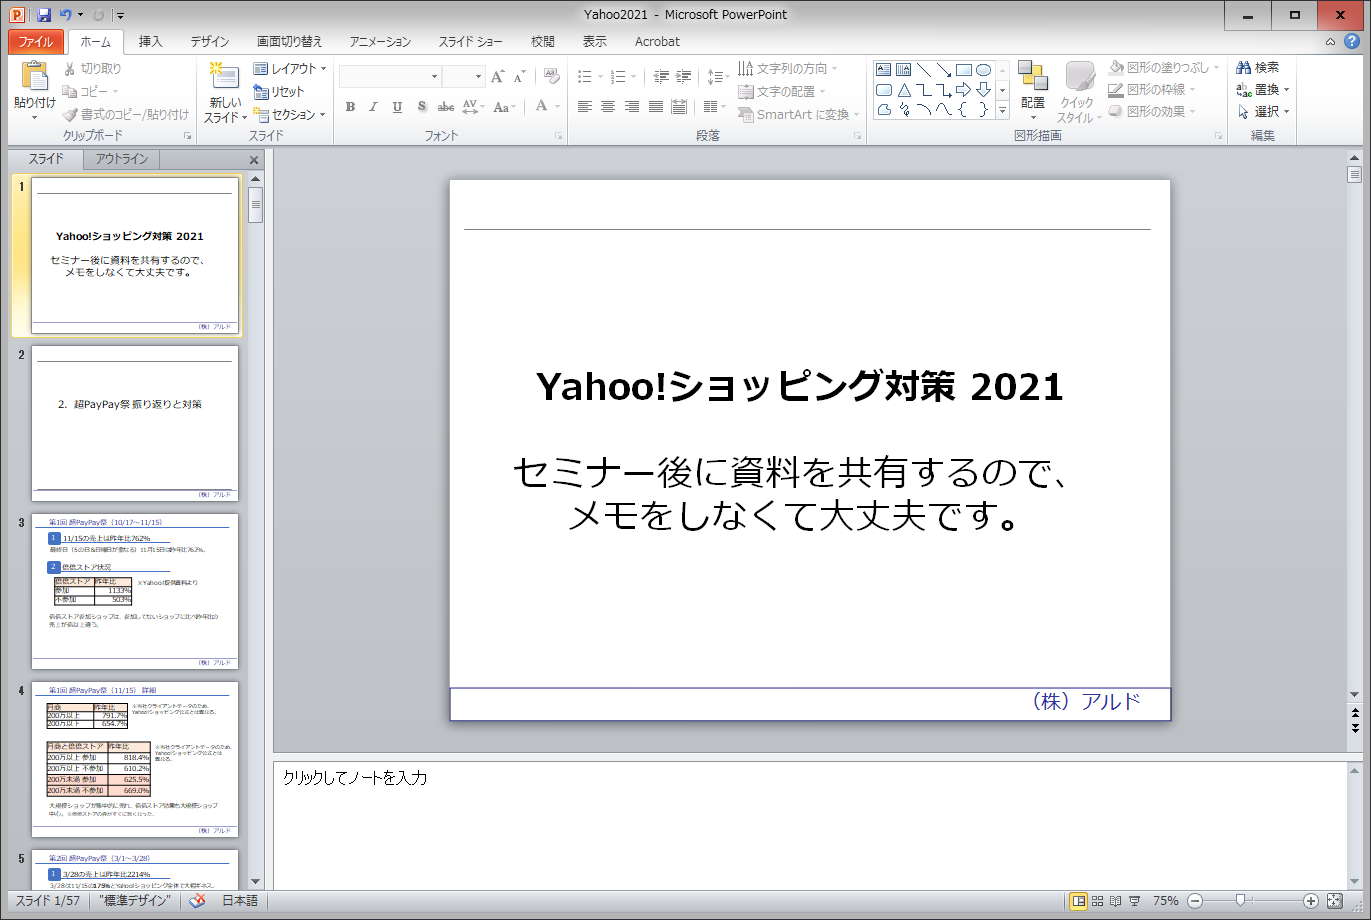
Task: Toggle Strikethrough (abc) formatting
Action: [x=446, y=107]
